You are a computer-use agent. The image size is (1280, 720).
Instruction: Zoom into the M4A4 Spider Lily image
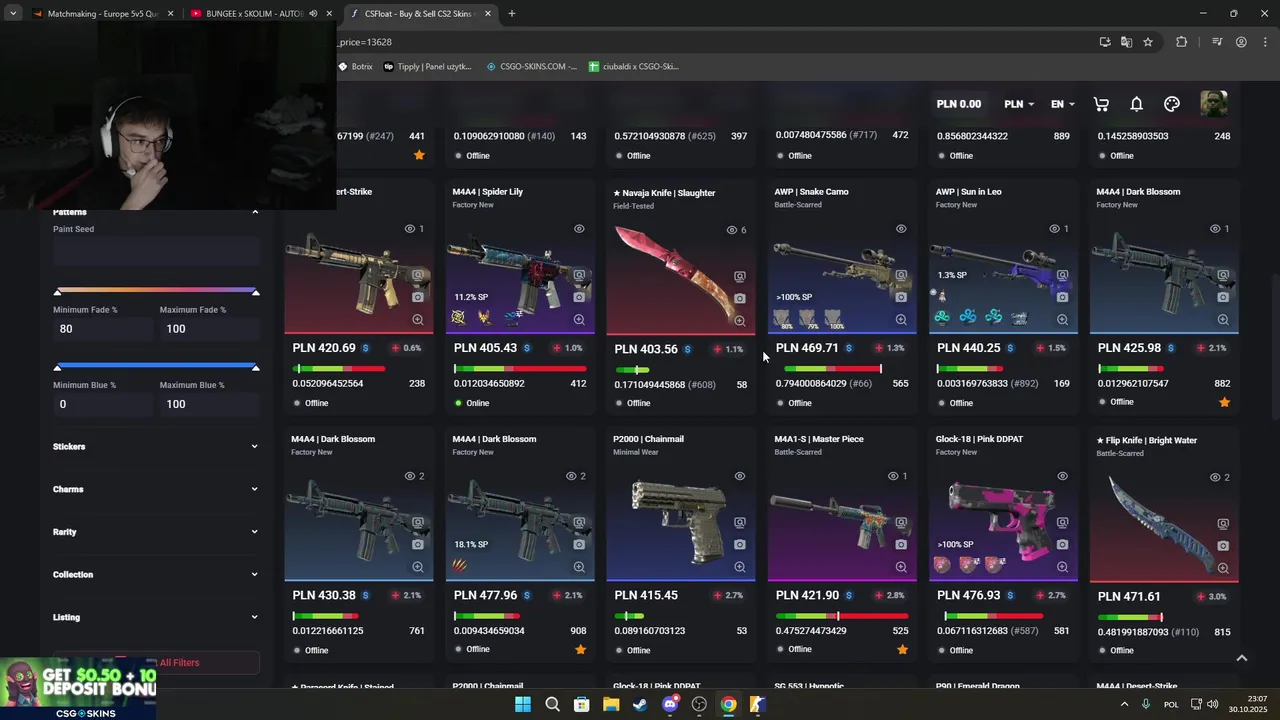579,320
